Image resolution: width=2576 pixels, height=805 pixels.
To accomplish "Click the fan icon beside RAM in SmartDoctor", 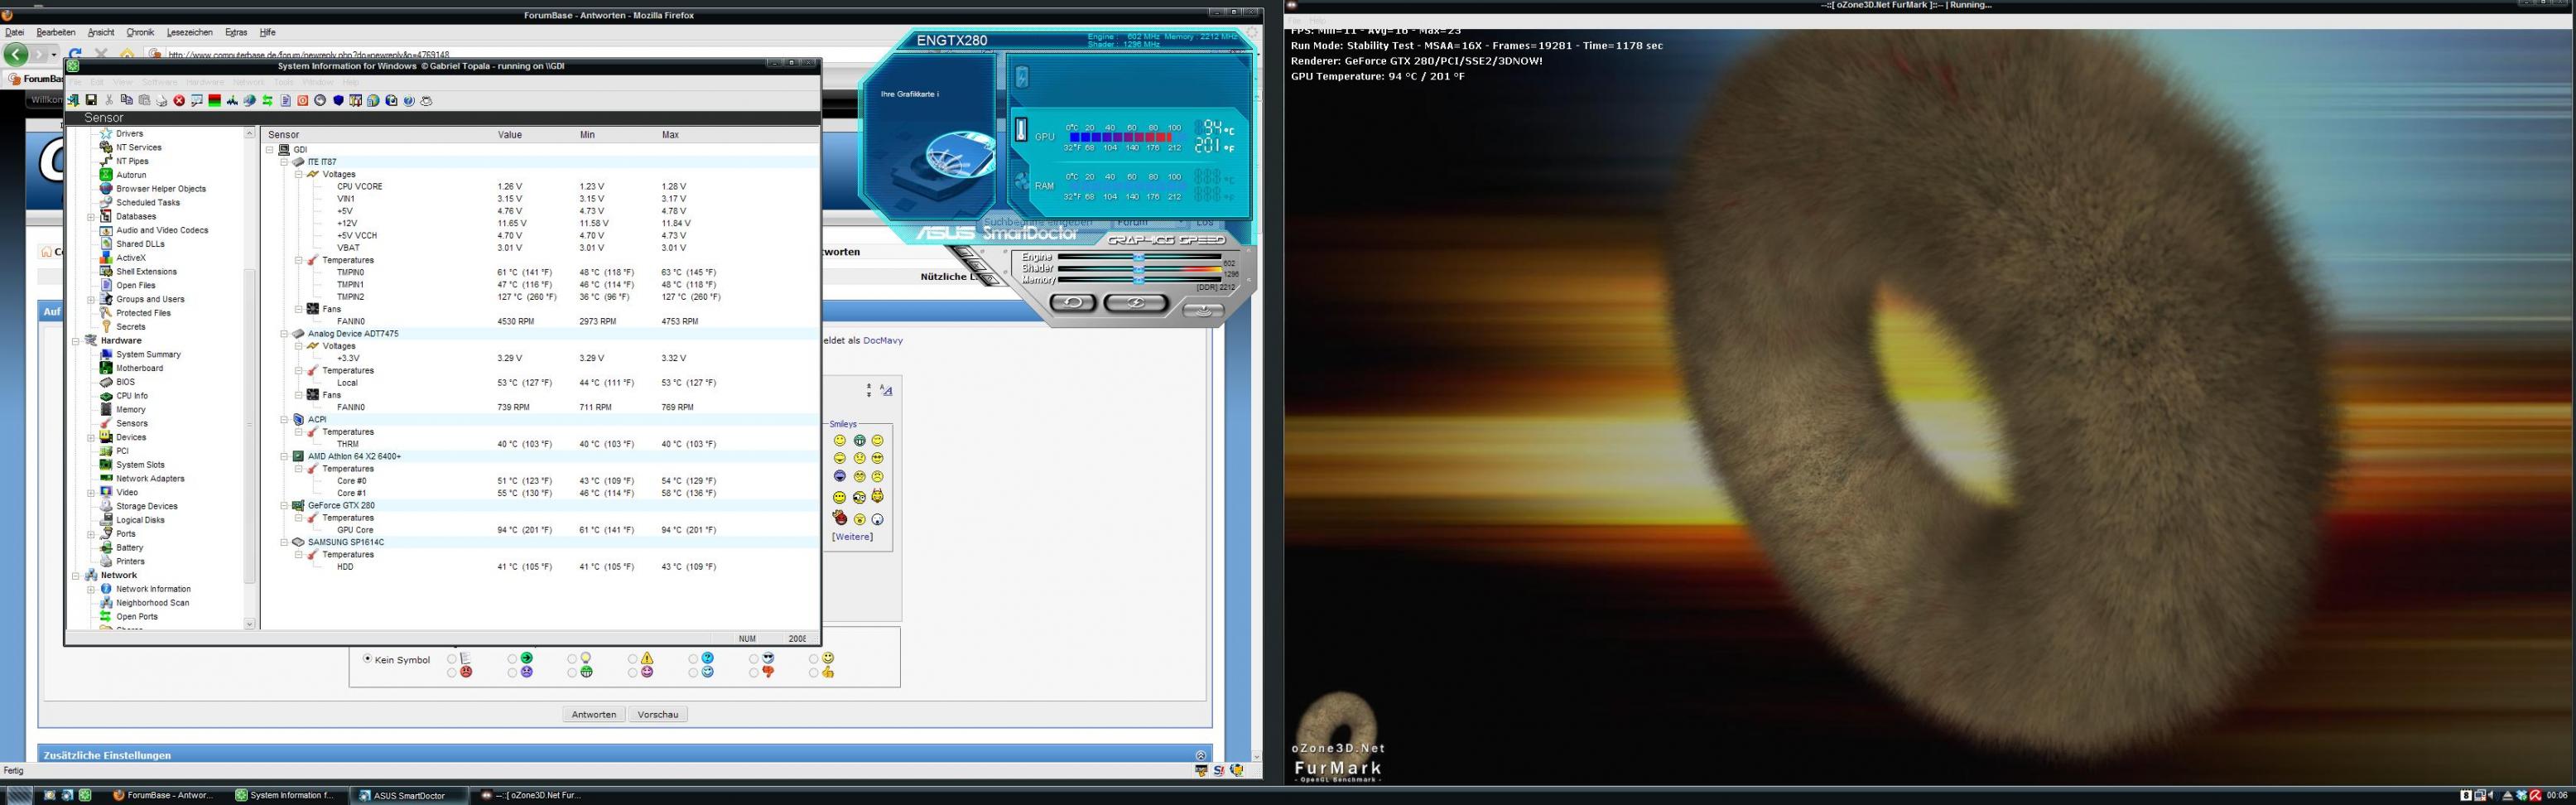I will (1023, 181).
